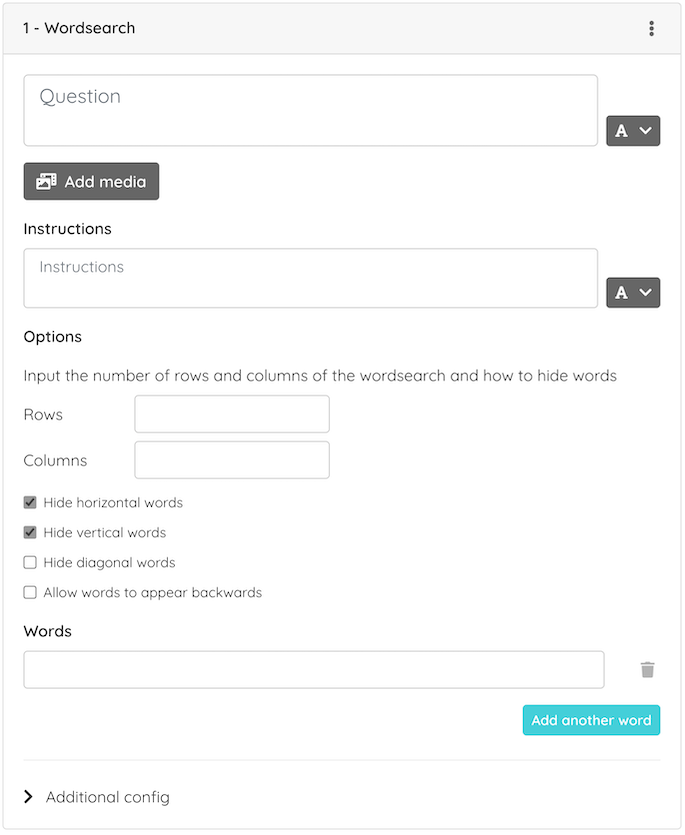The image size is (685, 835).
Task: Open the dropdown arrow next to Question field
Action: (x=645, y=130)
